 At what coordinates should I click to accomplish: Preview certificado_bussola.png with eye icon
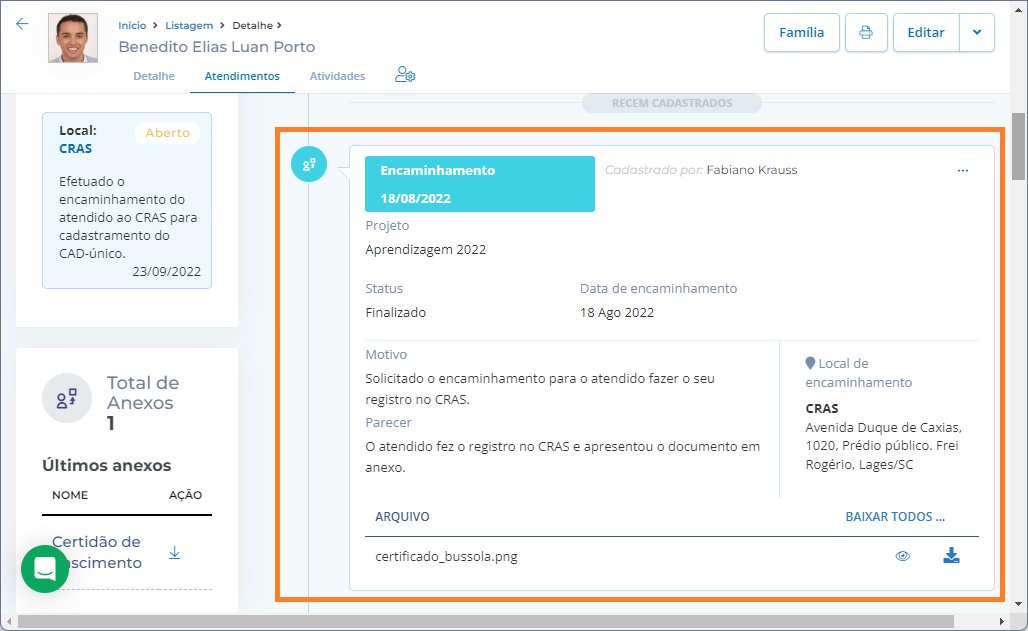903,556
